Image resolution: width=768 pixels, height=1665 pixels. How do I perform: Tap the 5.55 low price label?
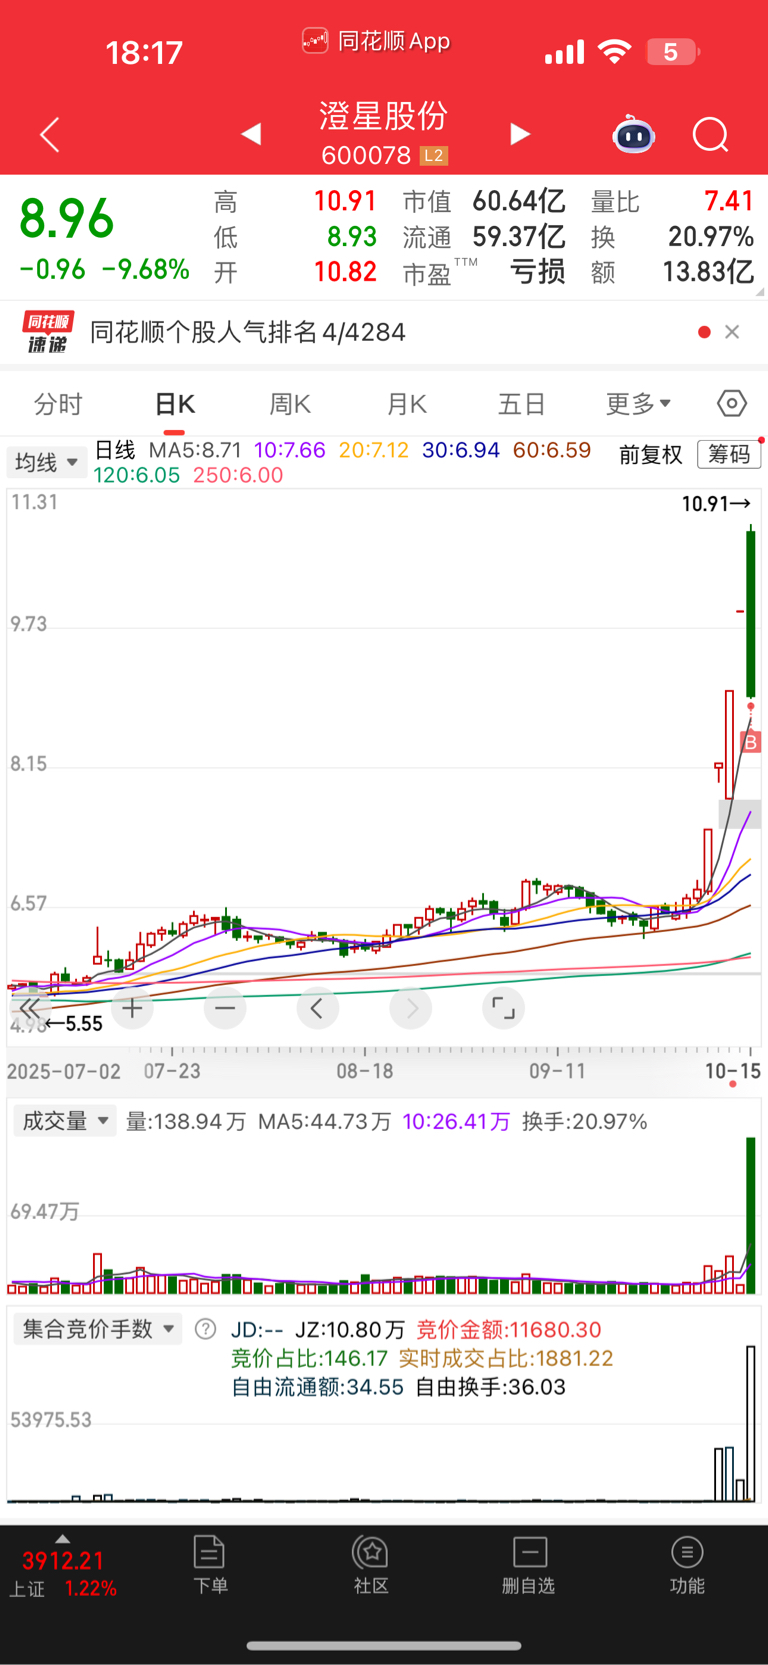pyautogui.click(x=74, y=1023)
